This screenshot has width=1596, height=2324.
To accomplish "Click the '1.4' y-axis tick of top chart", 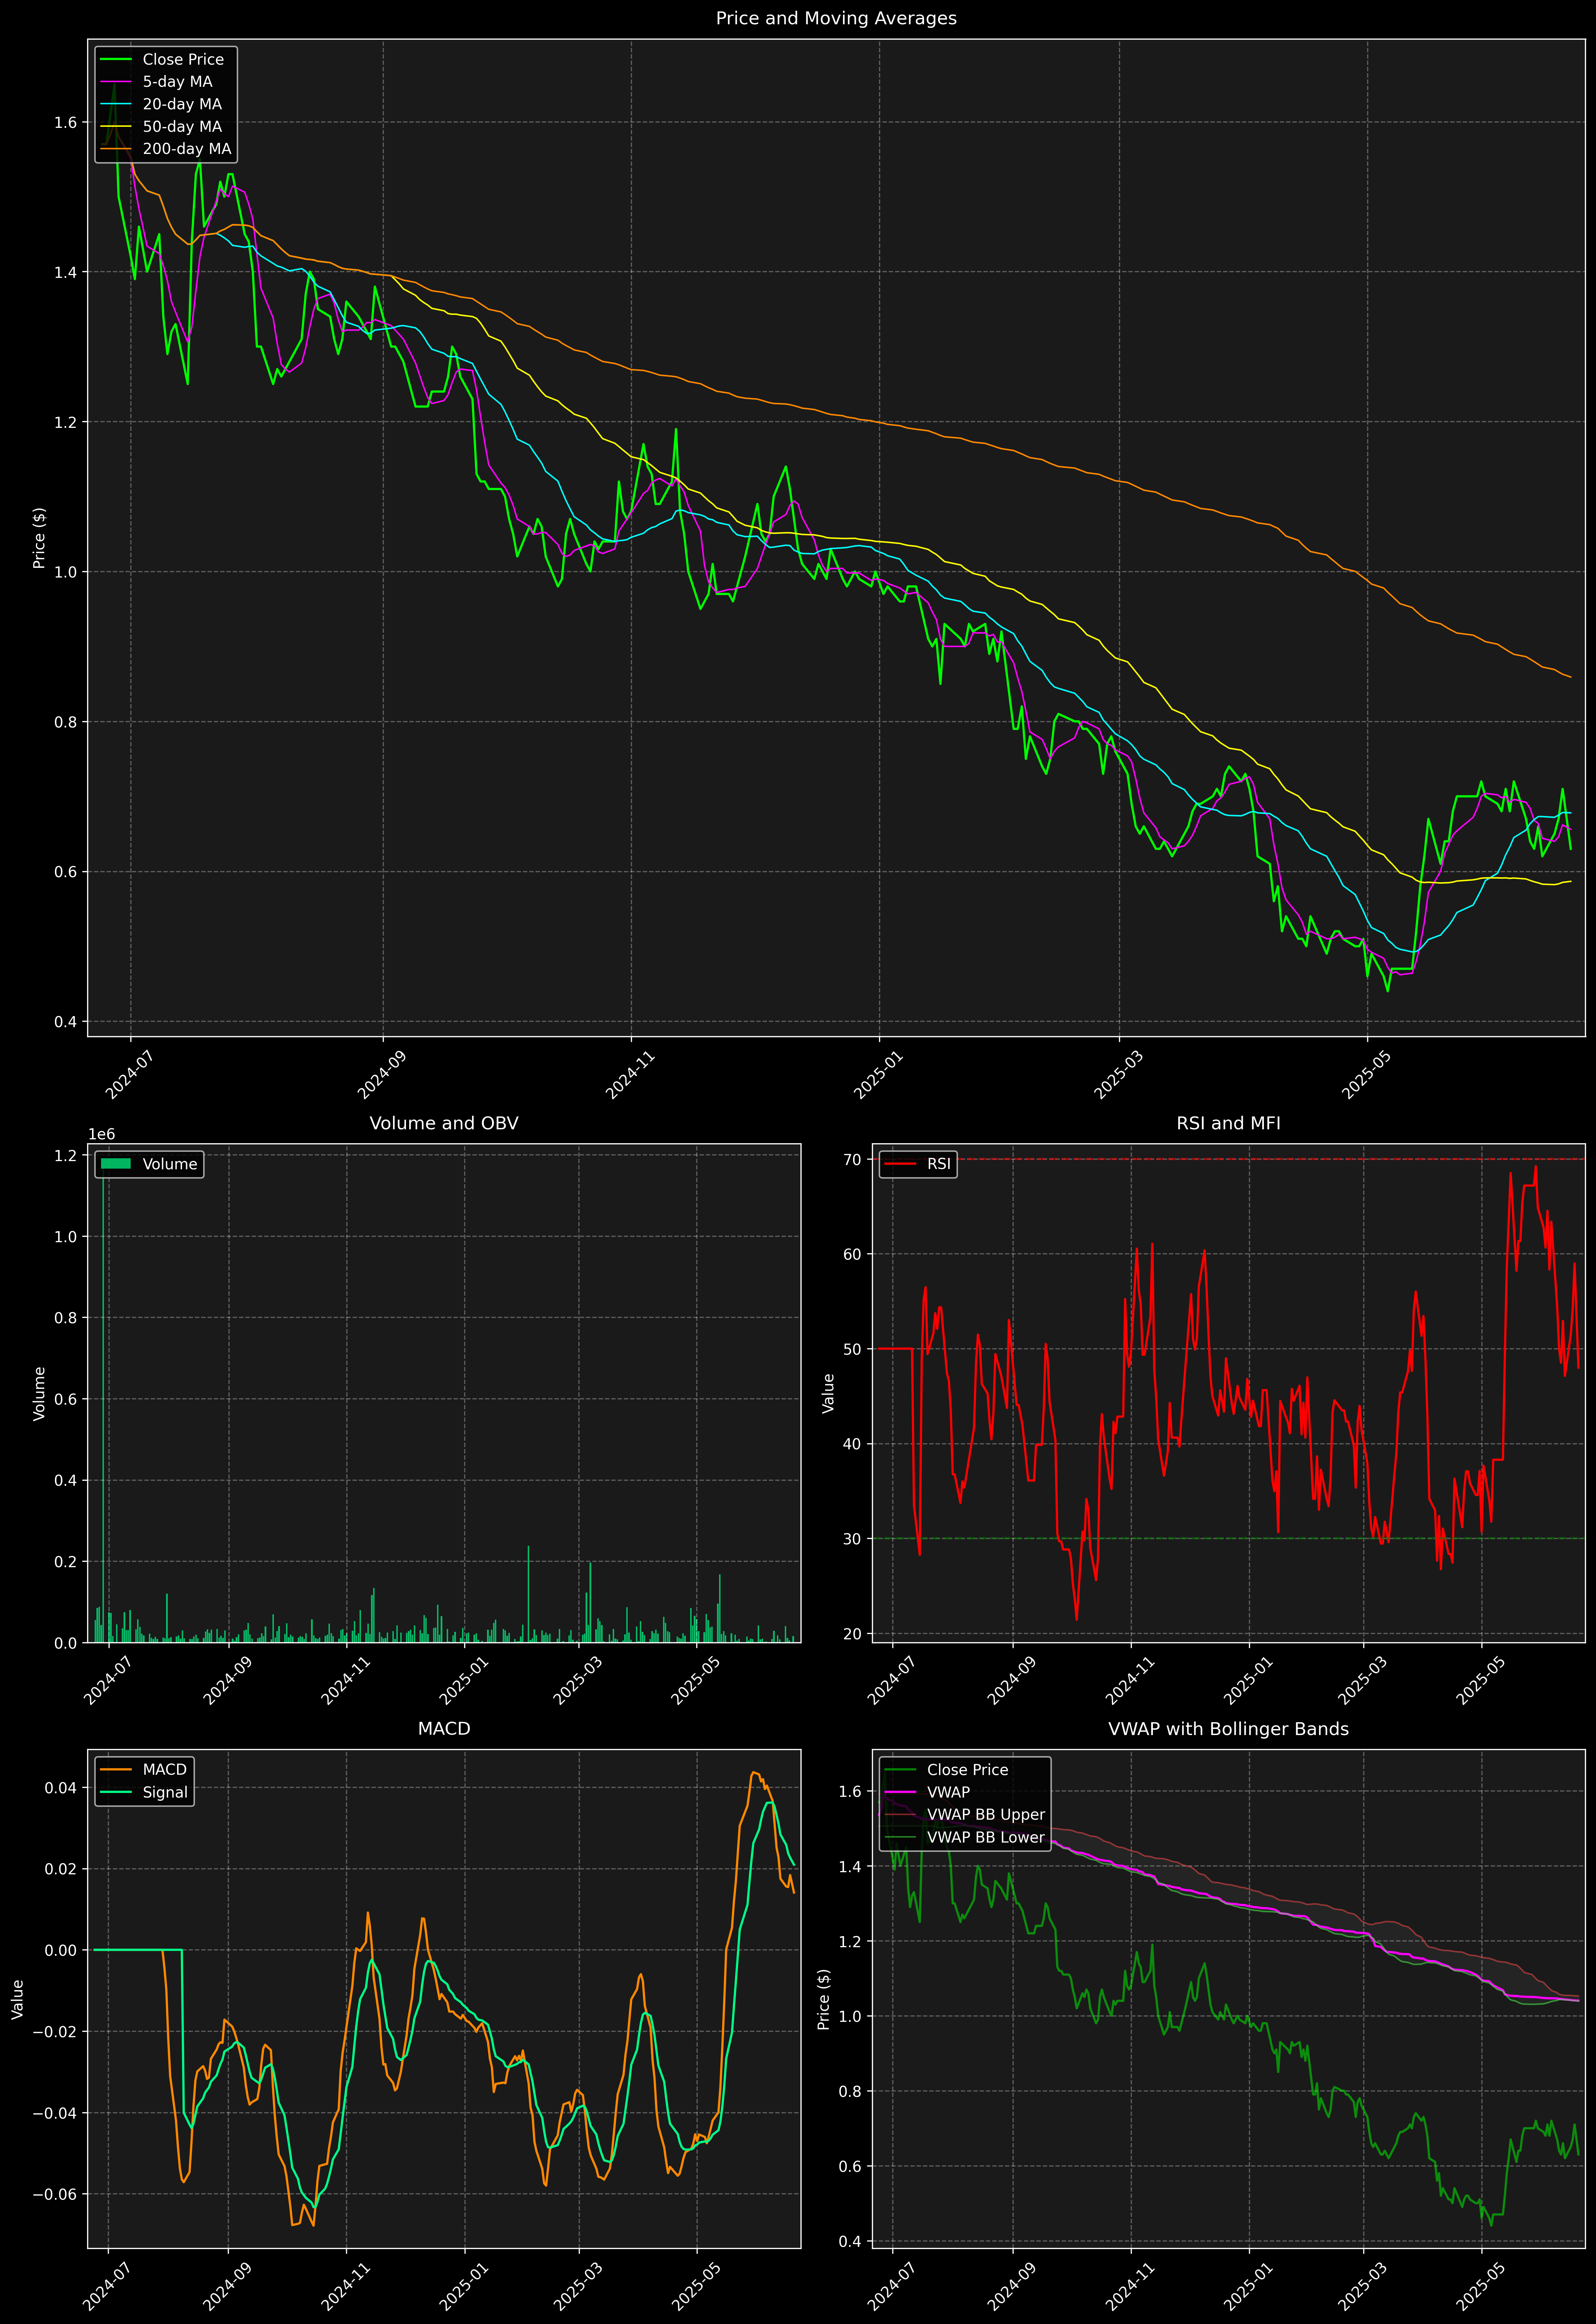I will click(x=66, y=272).
